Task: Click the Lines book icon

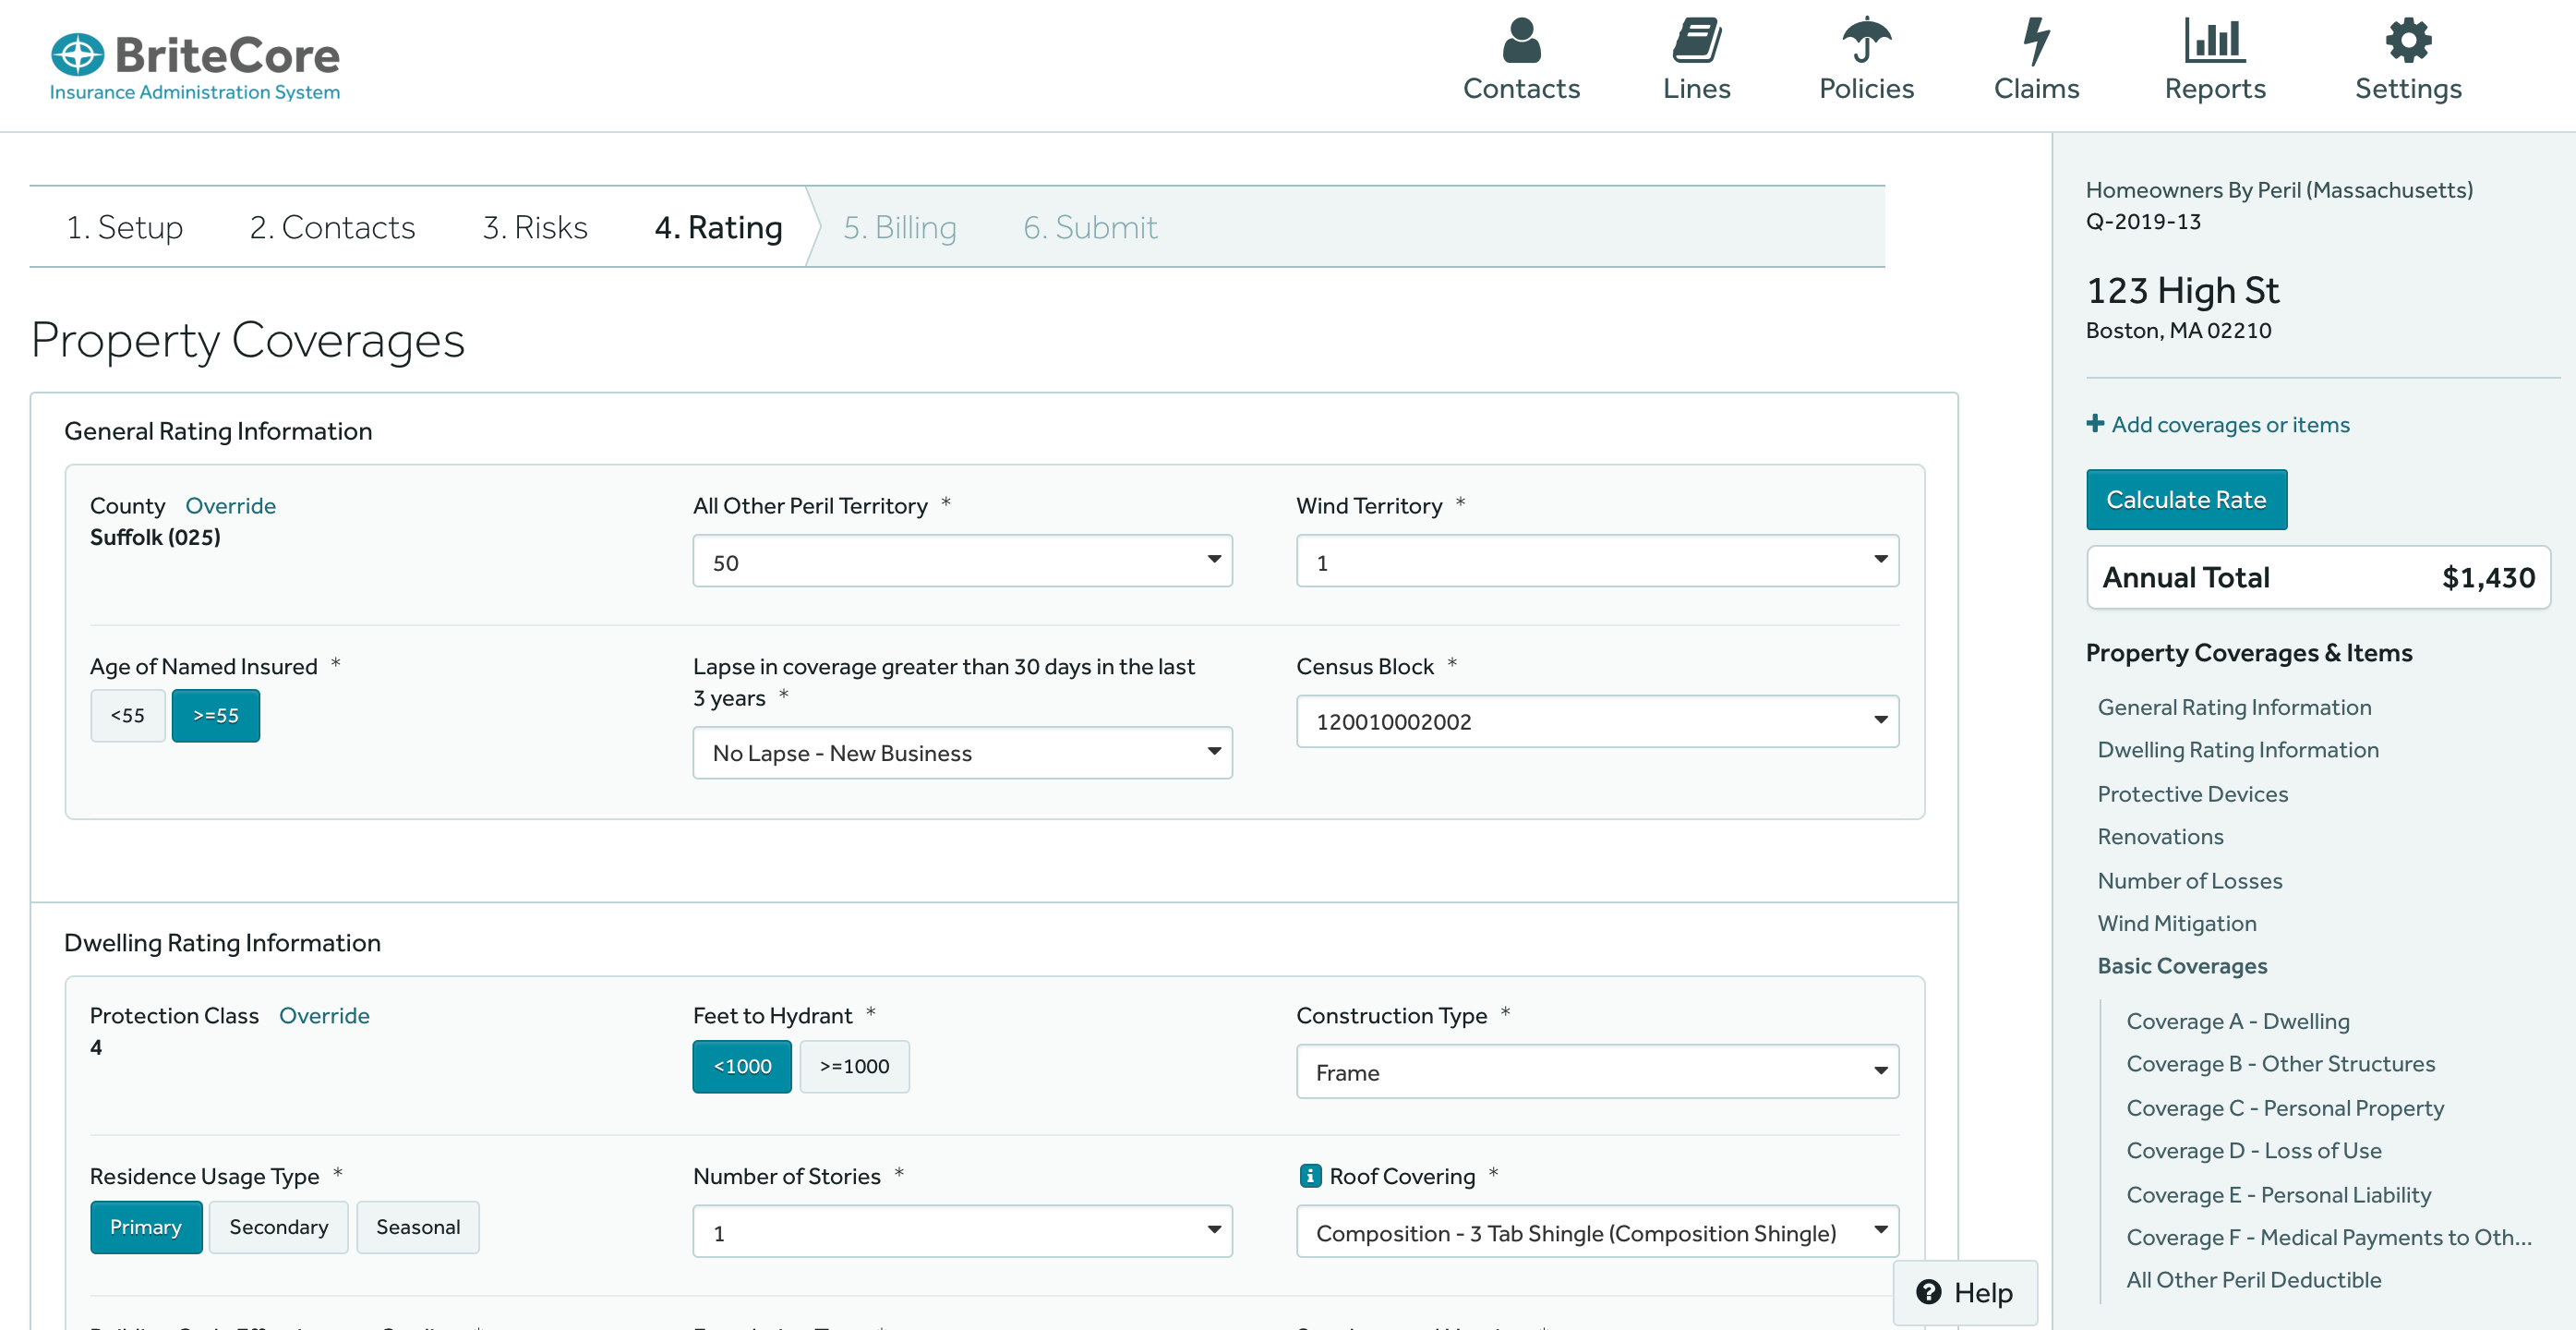Action: tap(1696, 42)
